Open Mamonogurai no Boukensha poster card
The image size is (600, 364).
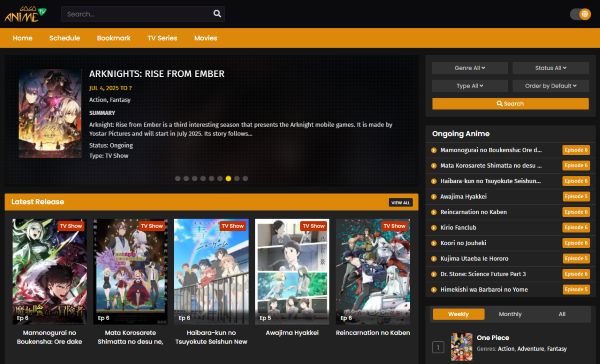pyautogui.click(x=50, y=272)
